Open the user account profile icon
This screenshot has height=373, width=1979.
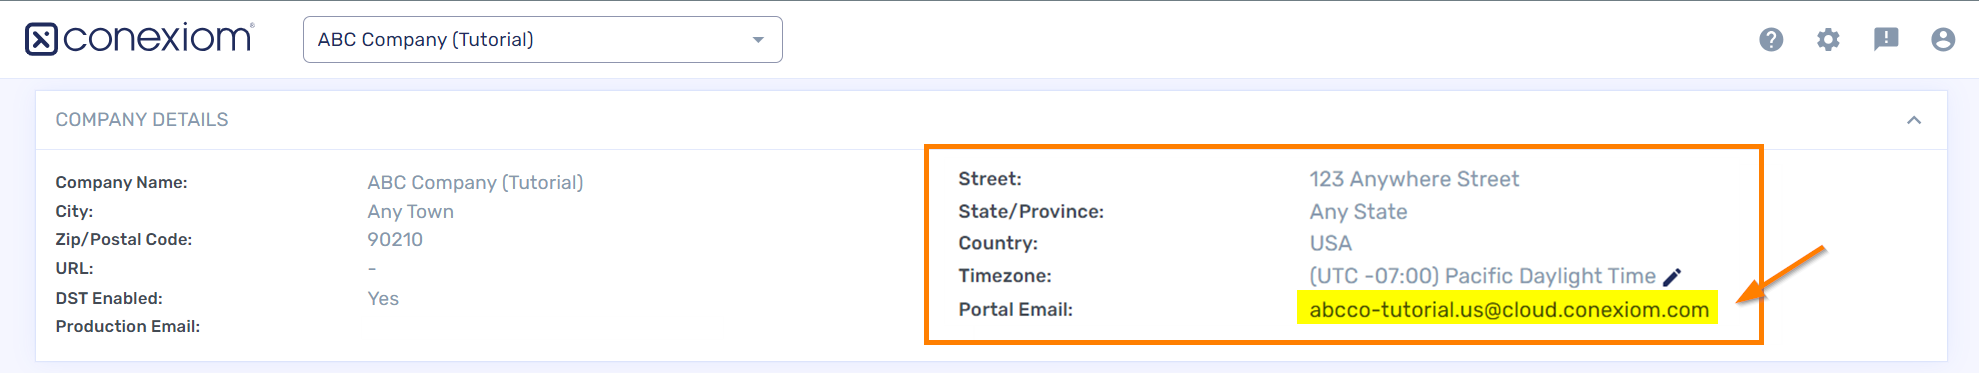[1943, 39]
